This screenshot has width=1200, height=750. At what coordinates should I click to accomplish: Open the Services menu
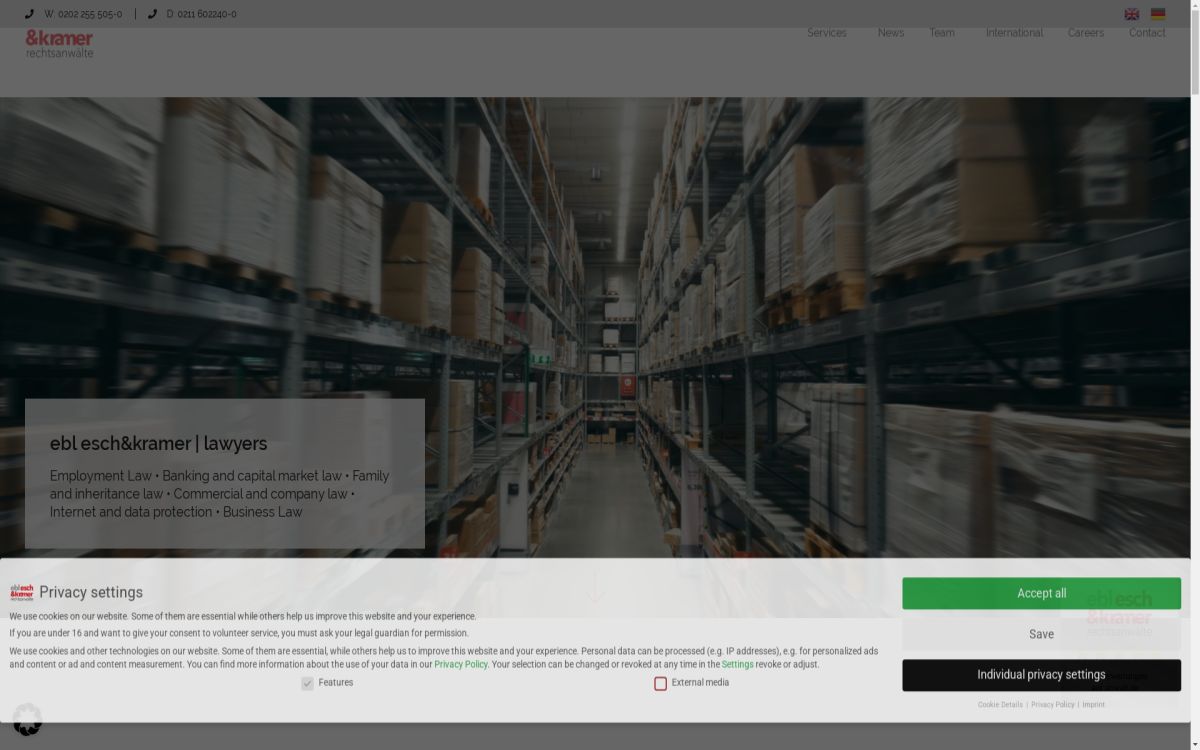tap(827, 32)
